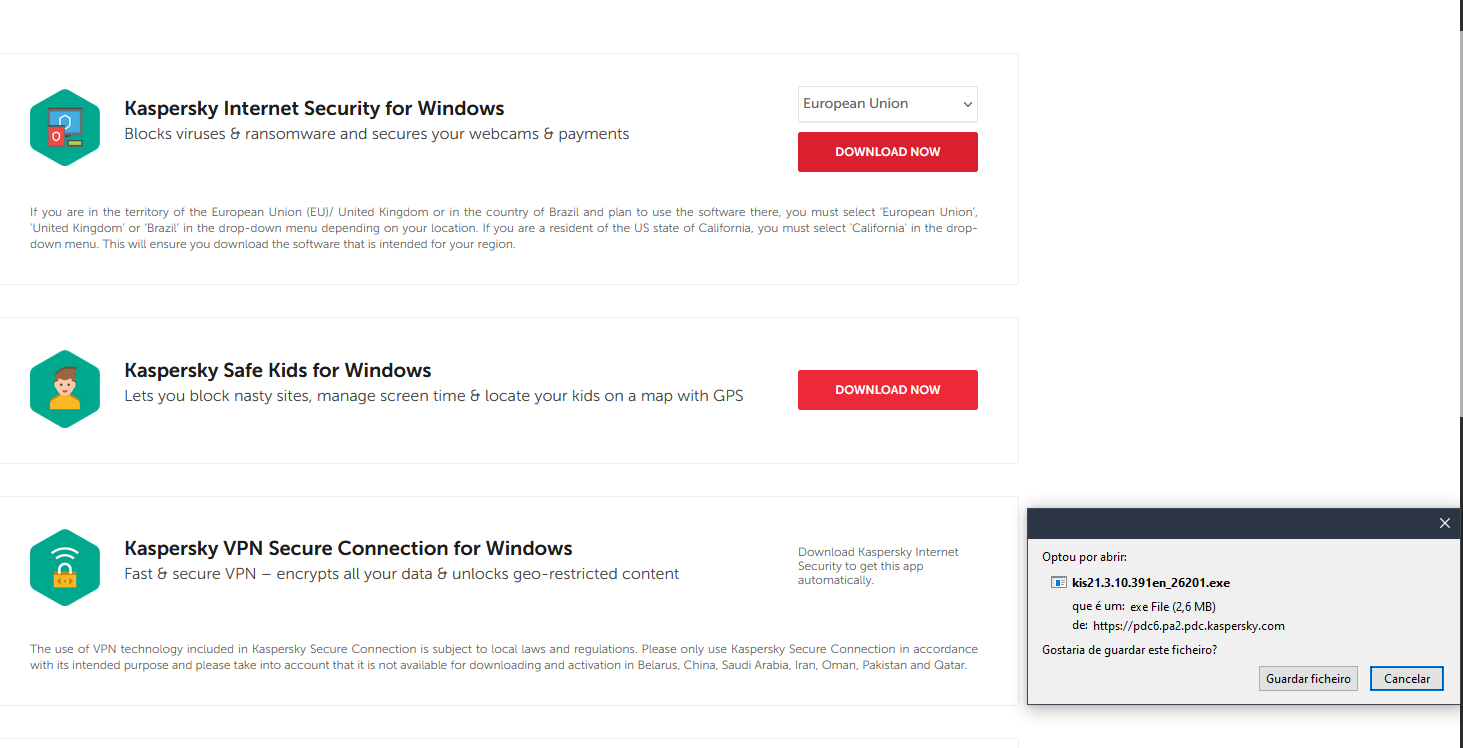Click the Kaspersky Safe Kids for Windows heading

coord(278,371)
